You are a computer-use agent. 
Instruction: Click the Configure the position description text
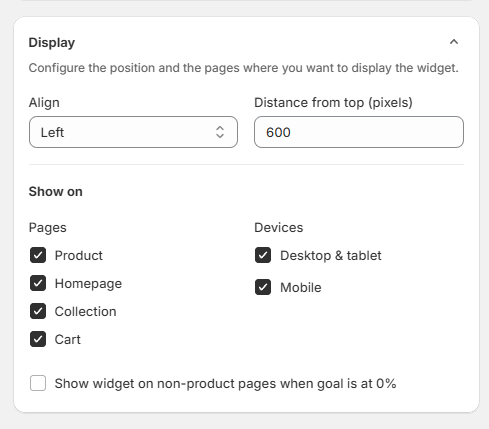tap(244, 68)
